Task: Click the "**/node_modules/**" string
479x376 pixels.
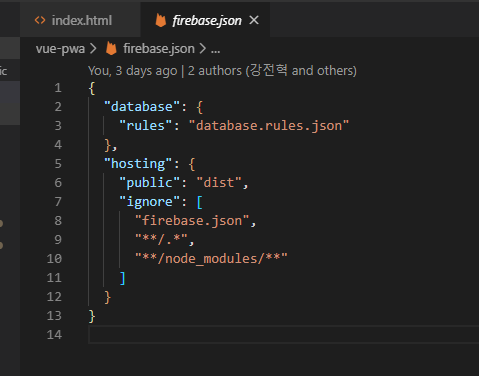Action: 211,259
